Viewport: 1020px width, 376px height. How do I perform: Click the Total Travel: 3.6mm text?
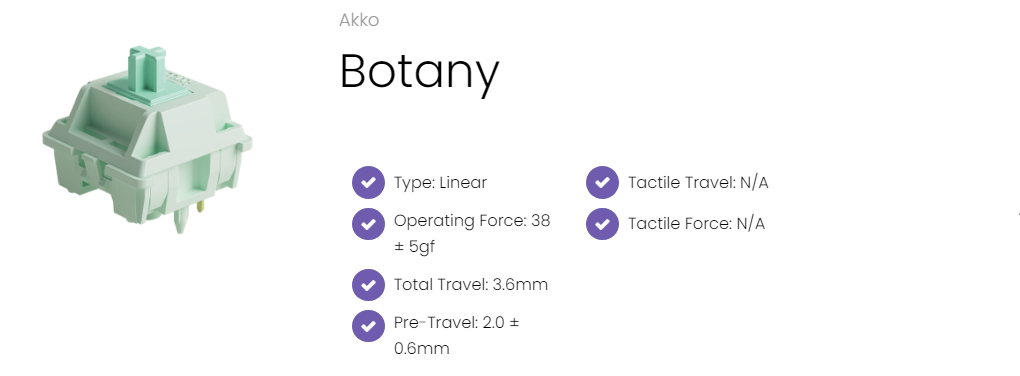point(471,285)
